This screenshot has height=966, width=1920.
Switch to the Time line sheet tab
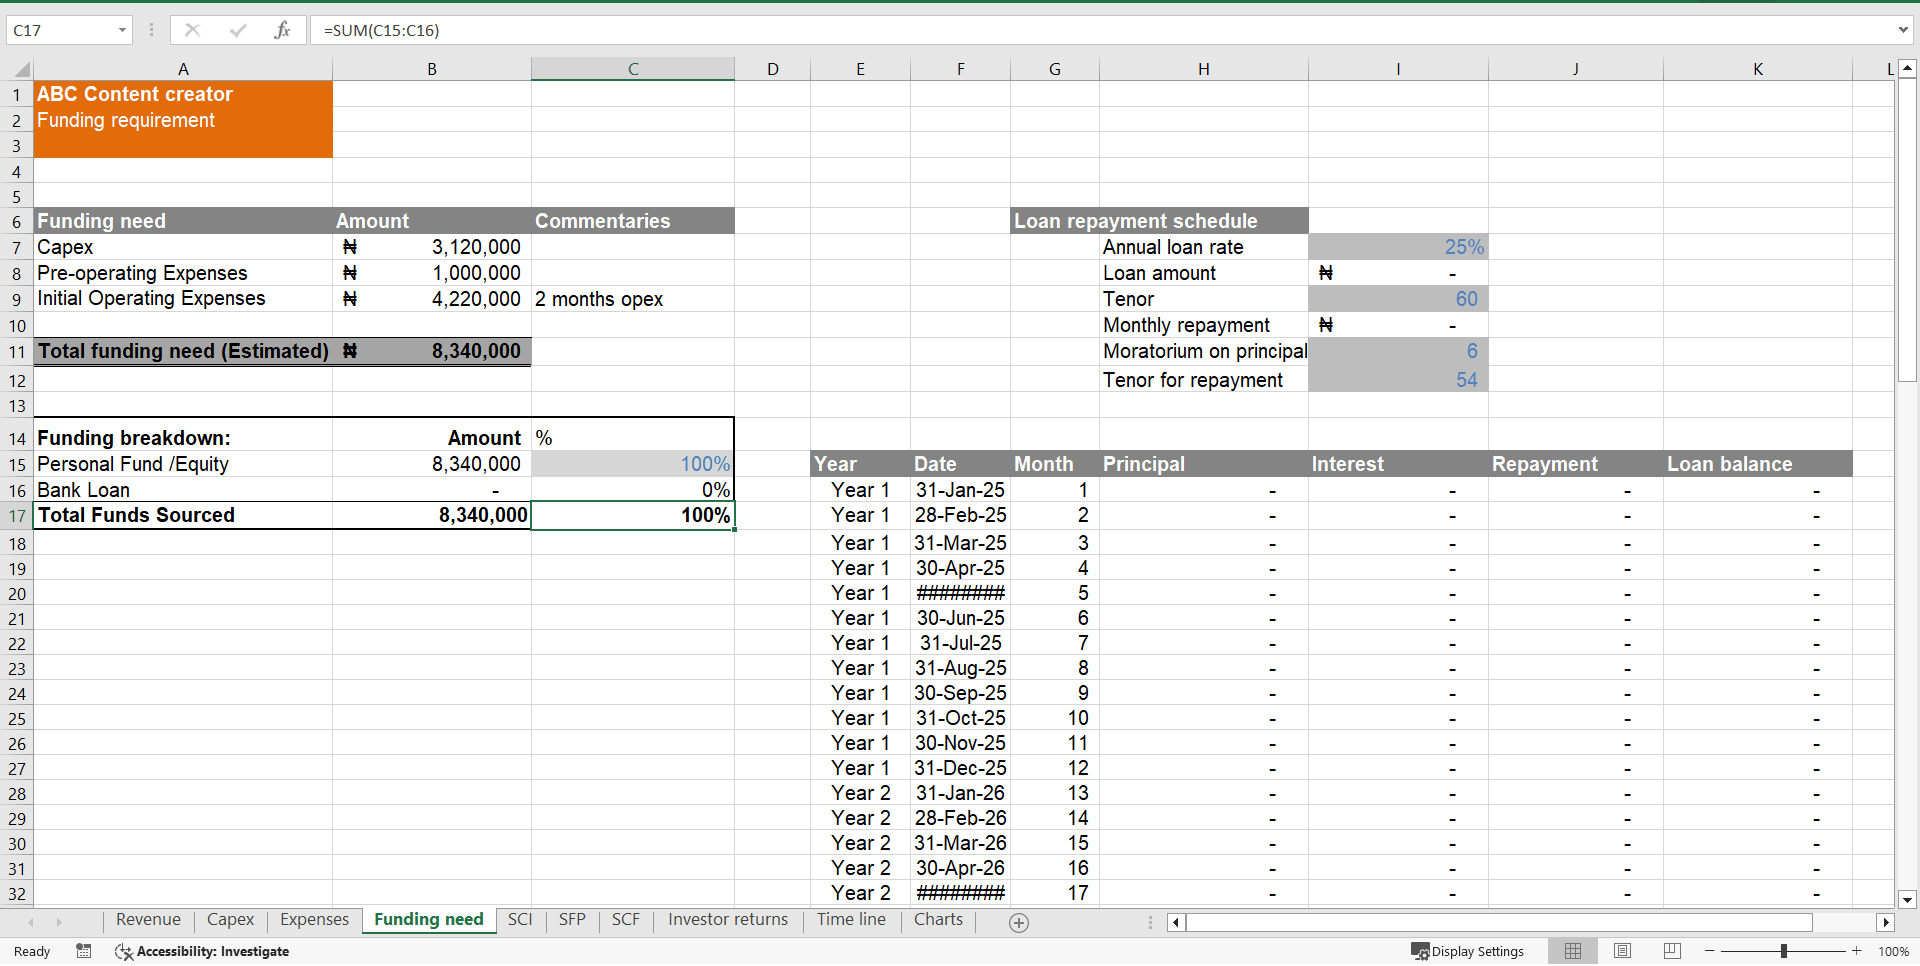click(x=851, y=920)
